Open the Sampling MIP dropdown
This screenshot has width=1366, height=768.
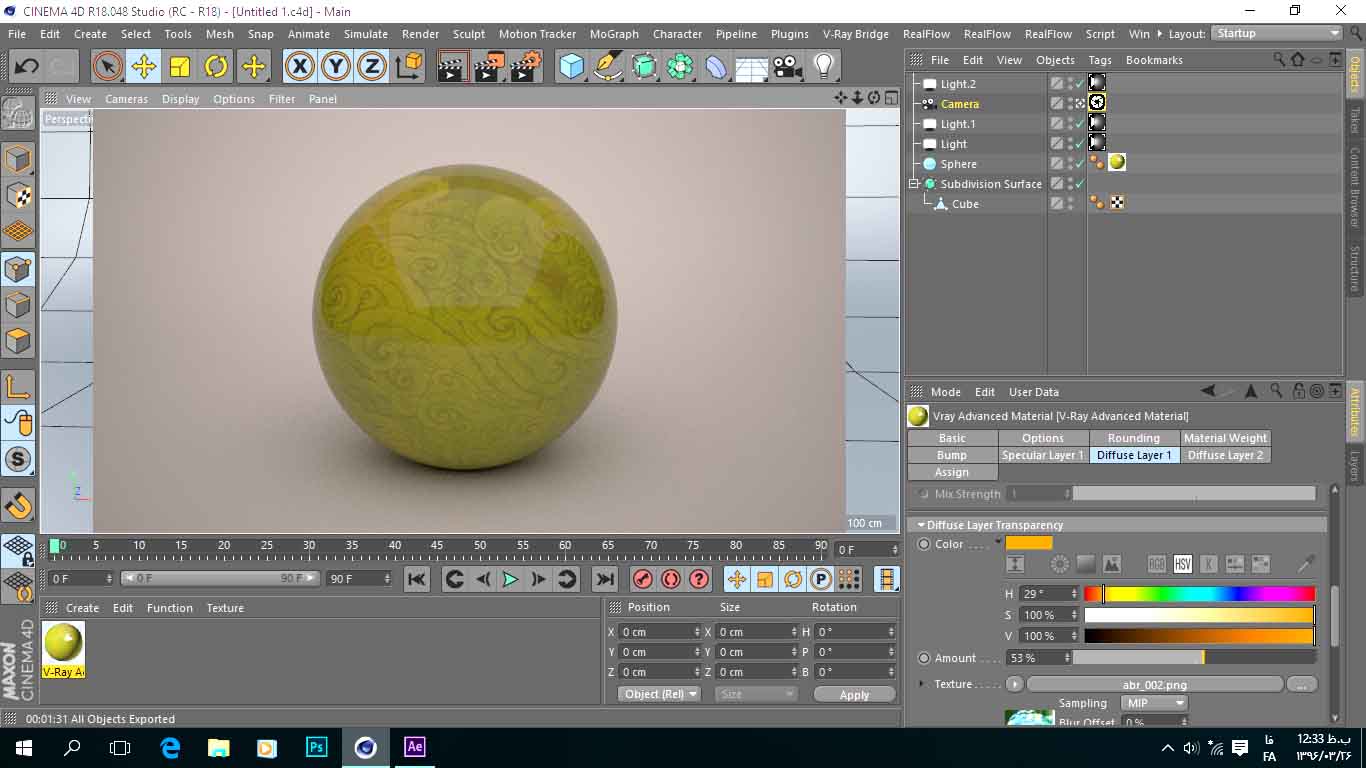(1154, 703)
